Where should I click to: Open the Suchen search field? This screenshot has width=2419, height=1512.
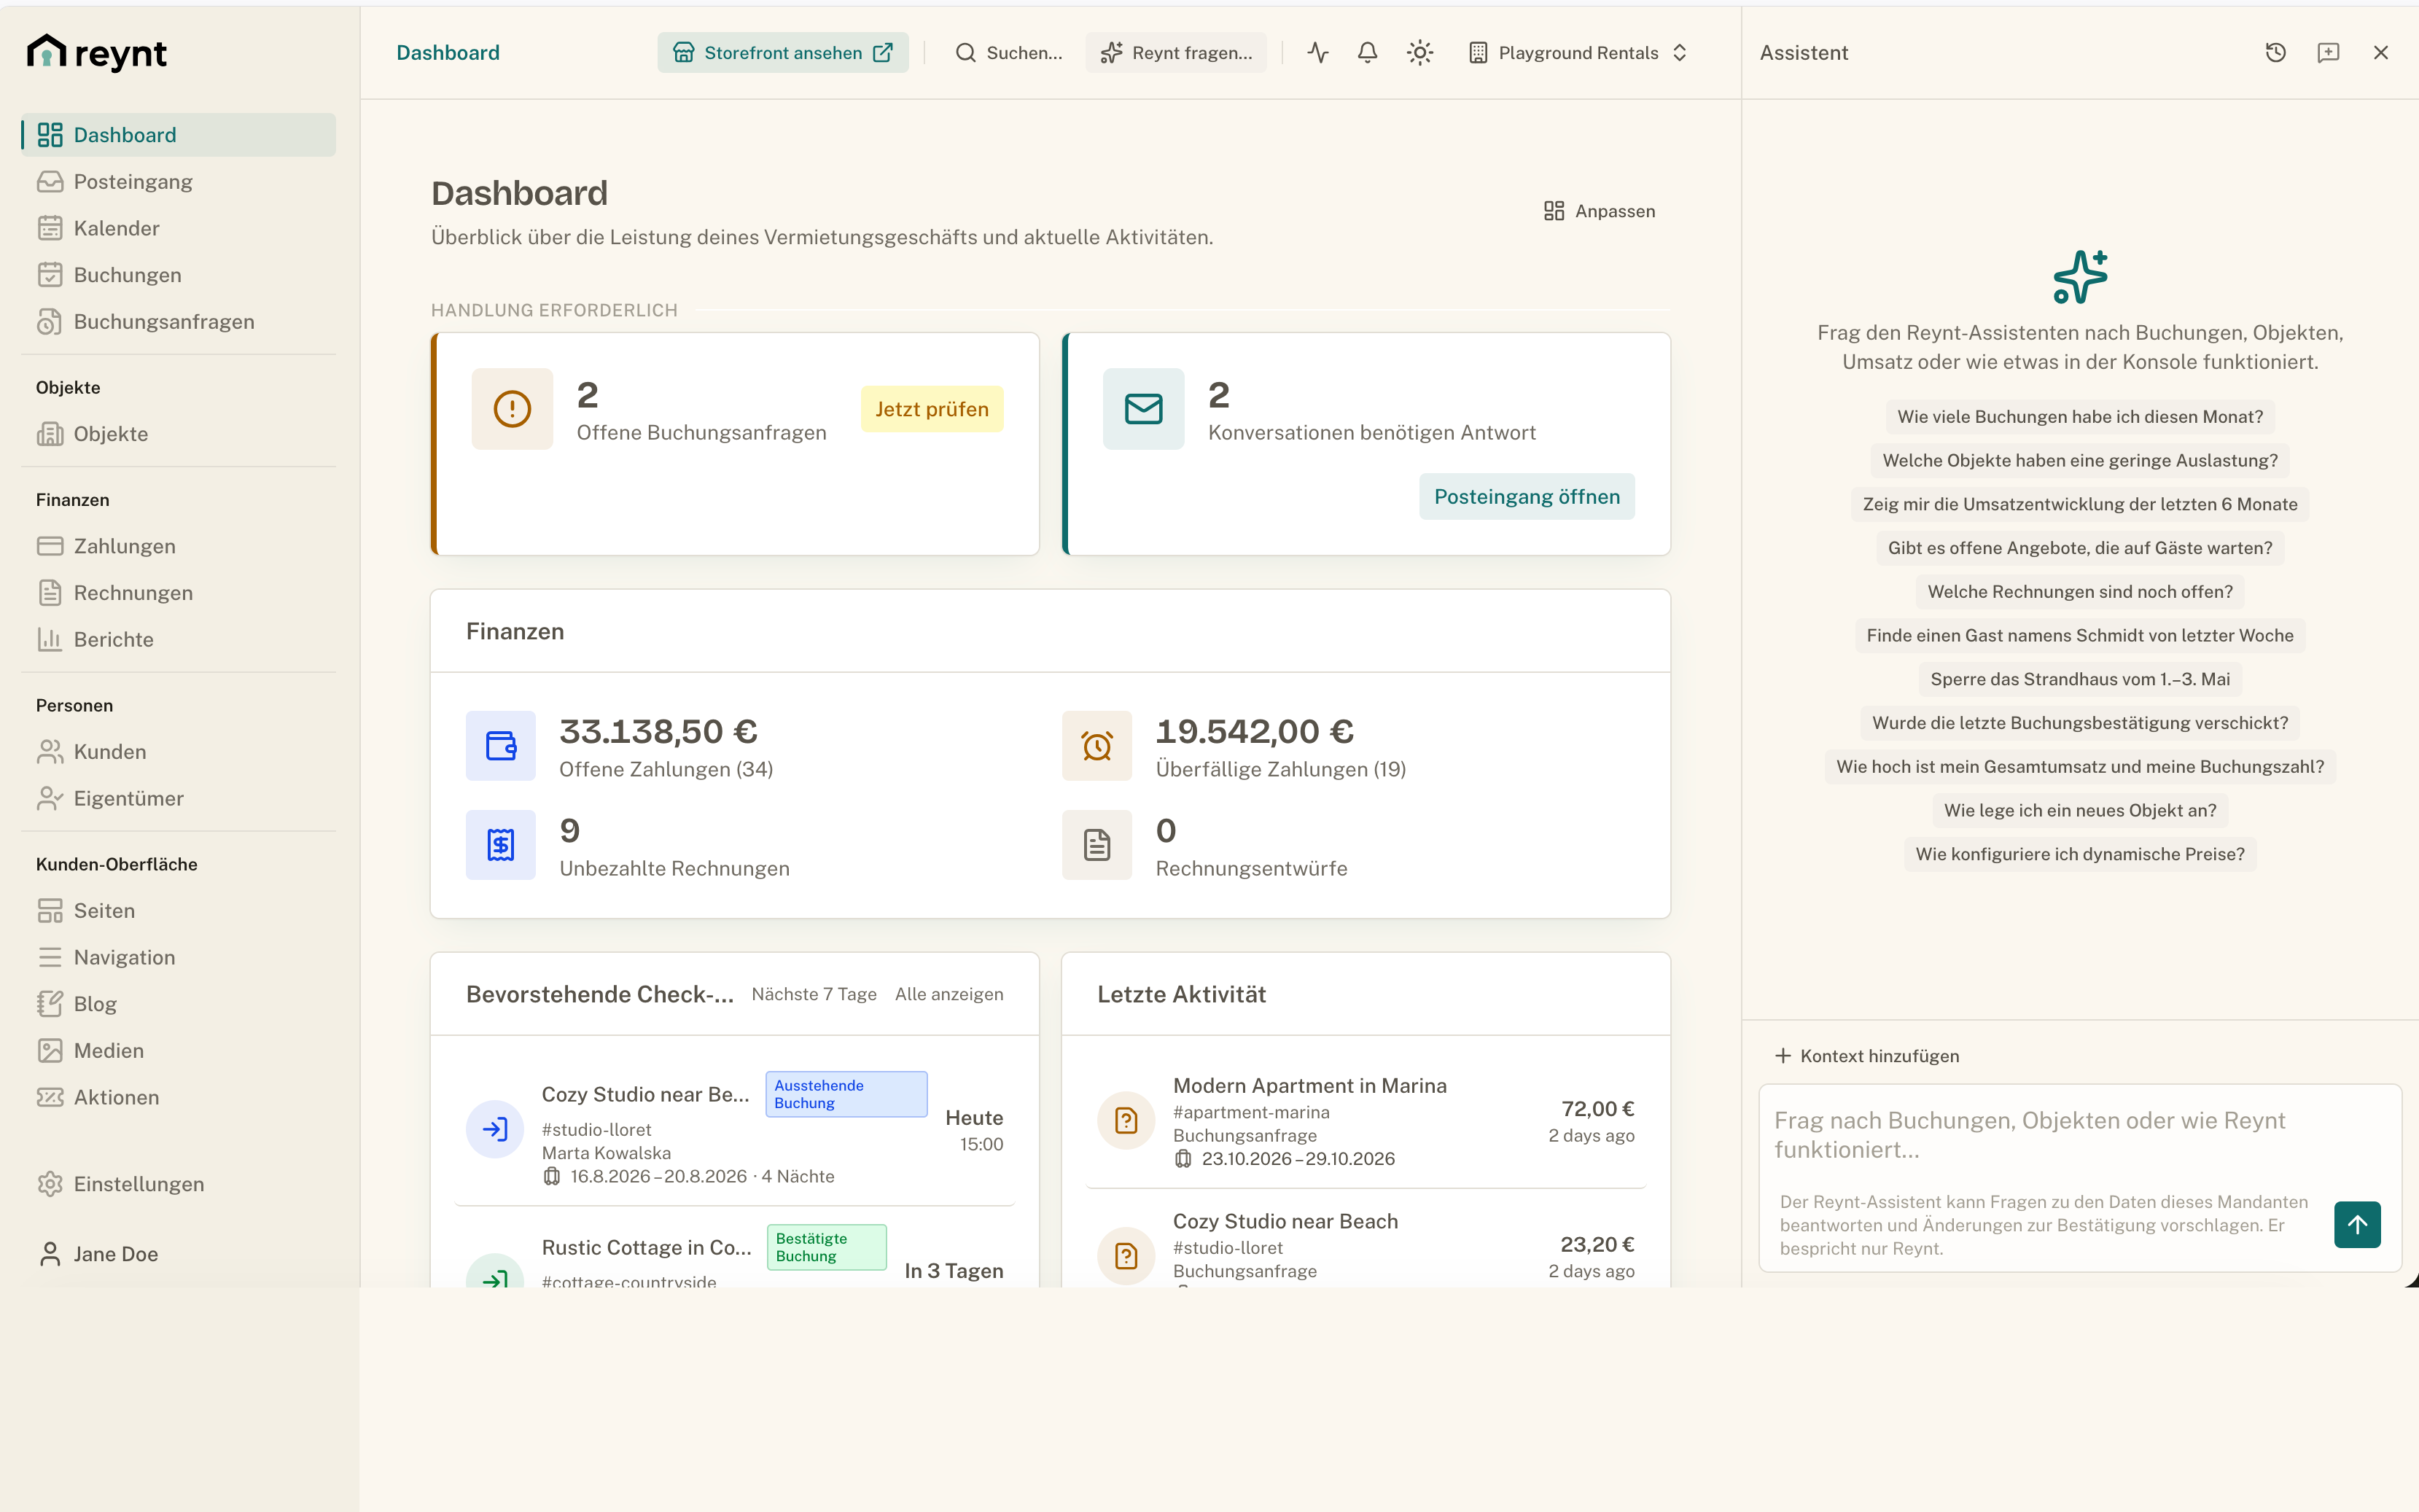pos(1009,53)
